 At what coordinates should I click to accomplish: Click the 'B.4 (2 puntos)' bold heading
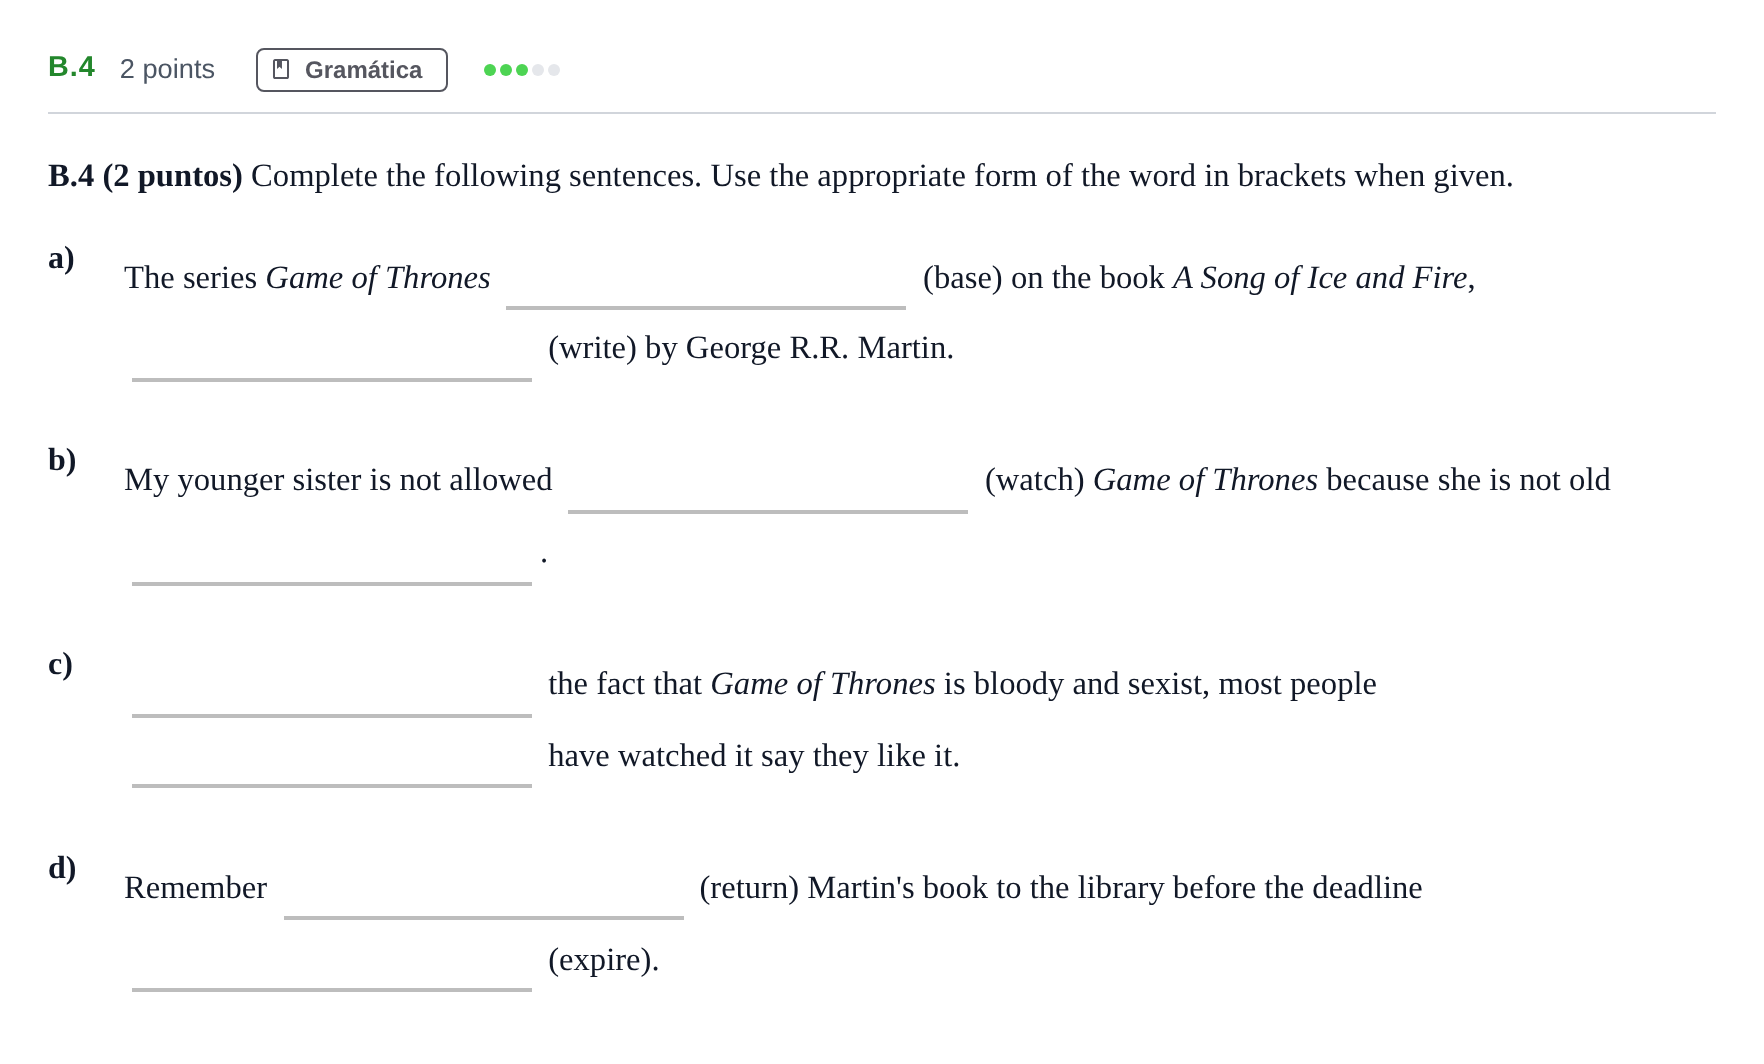pos(145,176)
